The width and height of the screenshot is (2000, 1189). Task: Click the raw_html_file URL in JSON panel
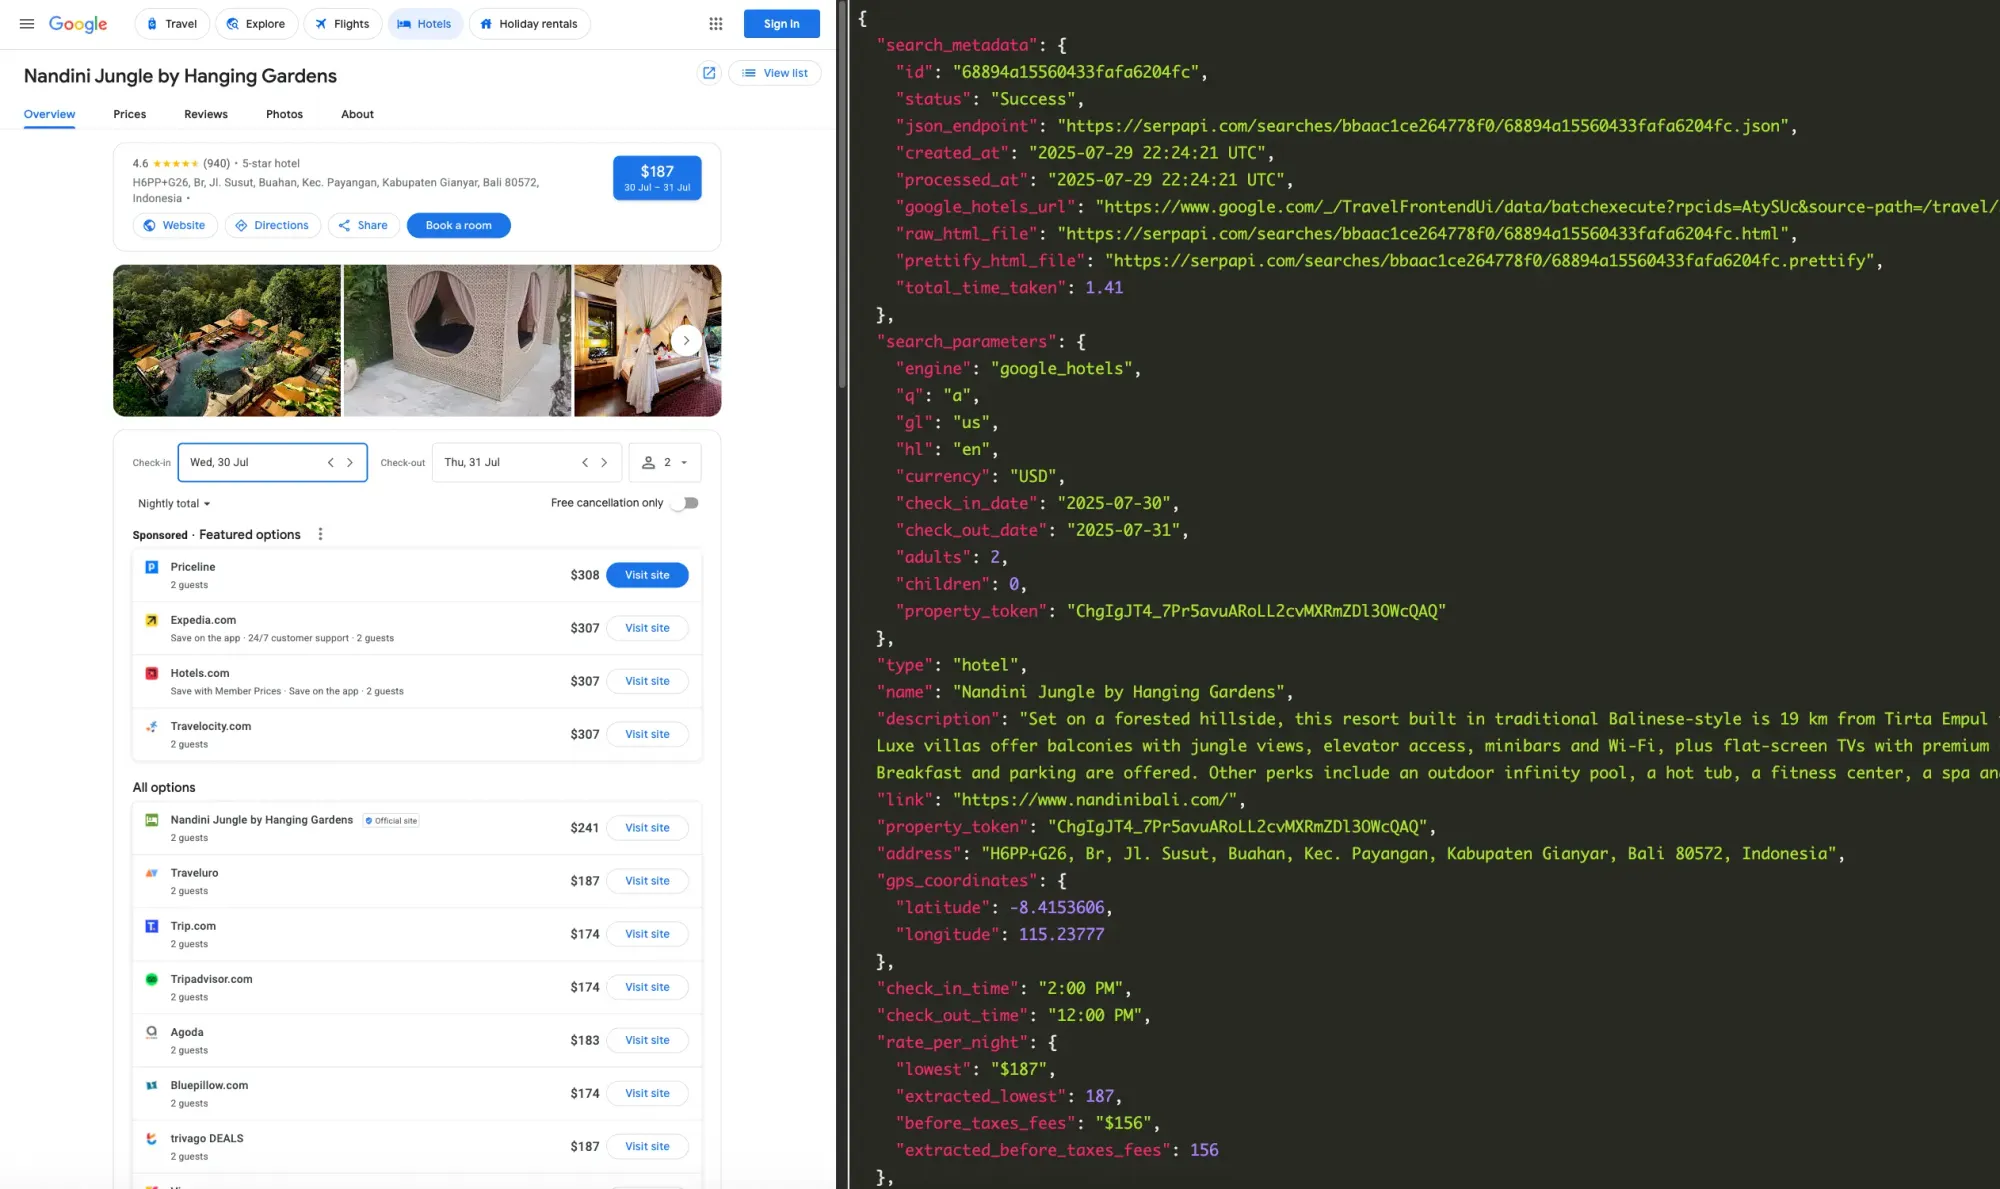(x=1423, y=234)
